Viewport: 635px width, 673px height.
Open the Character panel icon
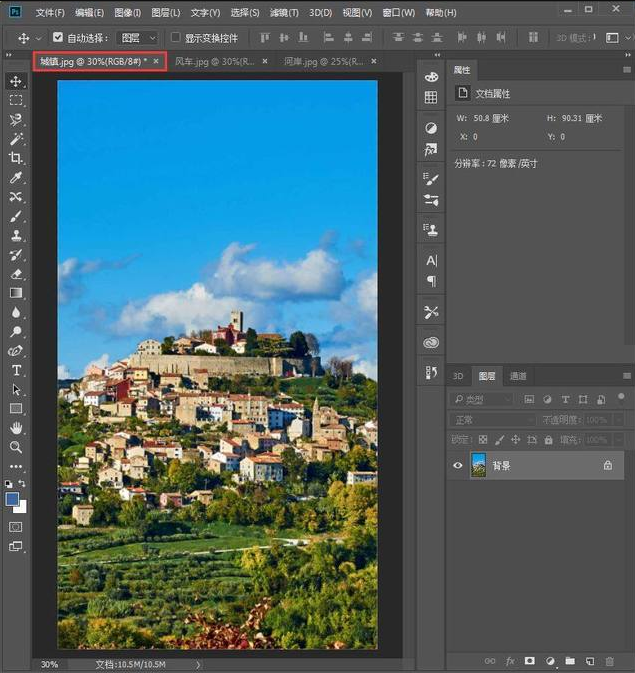(431, 261)
